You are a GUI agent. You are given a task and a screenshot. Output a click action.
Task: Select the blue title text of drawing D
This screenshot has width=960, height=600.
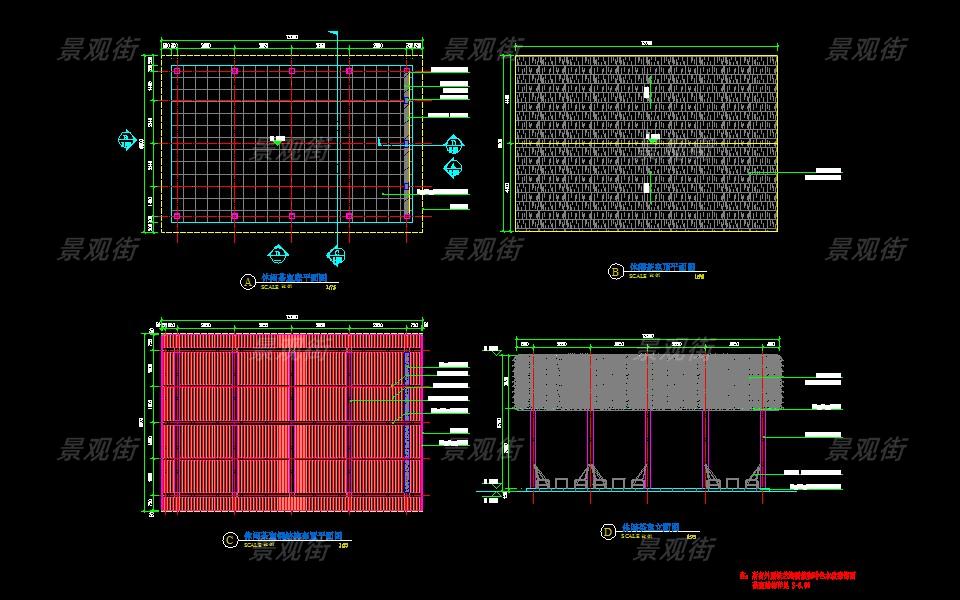pos(650,526)
